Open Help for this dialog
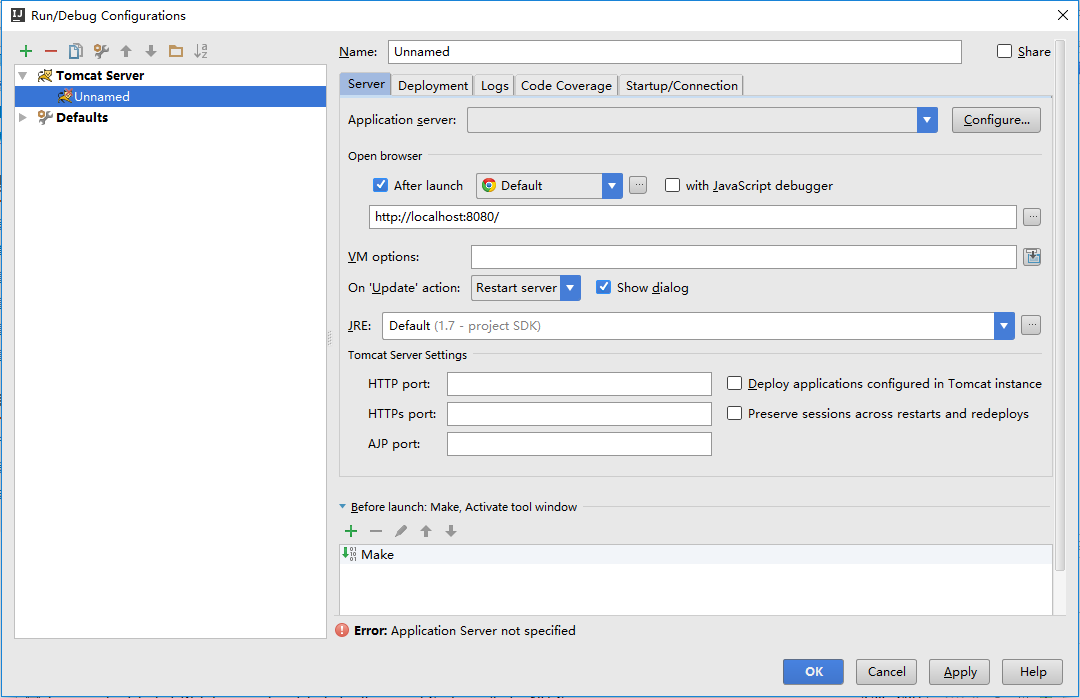Screen dimensions: 1080x698 click(1032, 672)
